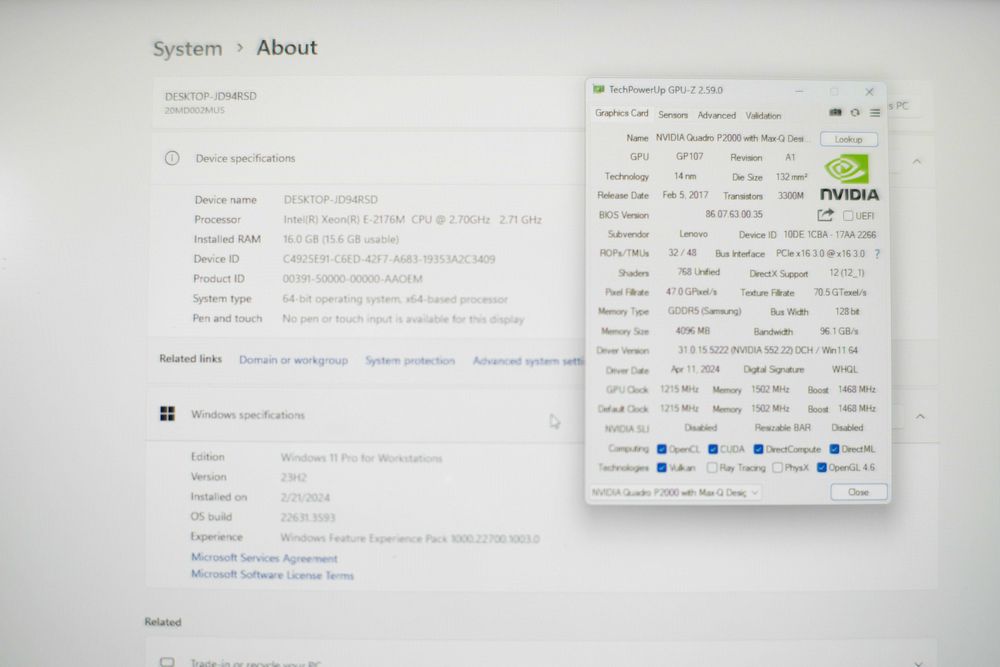This screenshot has width=1000, height=667.
Task: Click the Subvendor Lenovo field
Action: coord(693,234)
